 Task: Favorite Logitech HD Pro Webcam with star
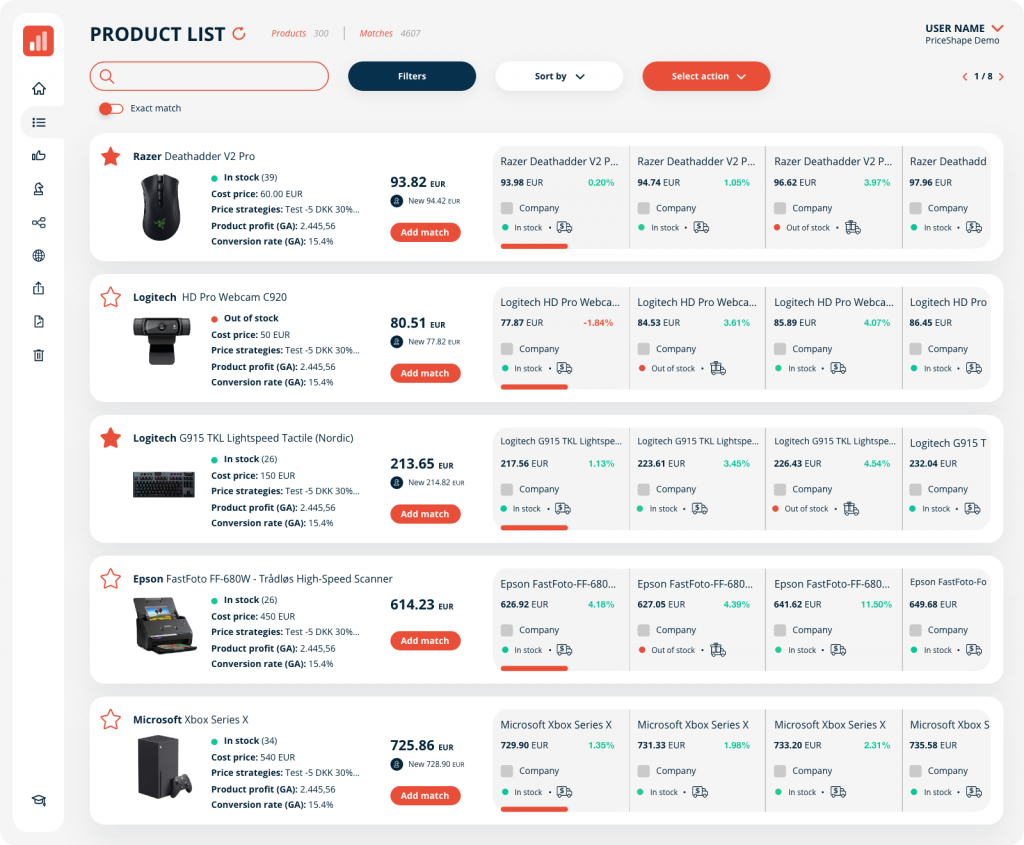tap(110, 297)
